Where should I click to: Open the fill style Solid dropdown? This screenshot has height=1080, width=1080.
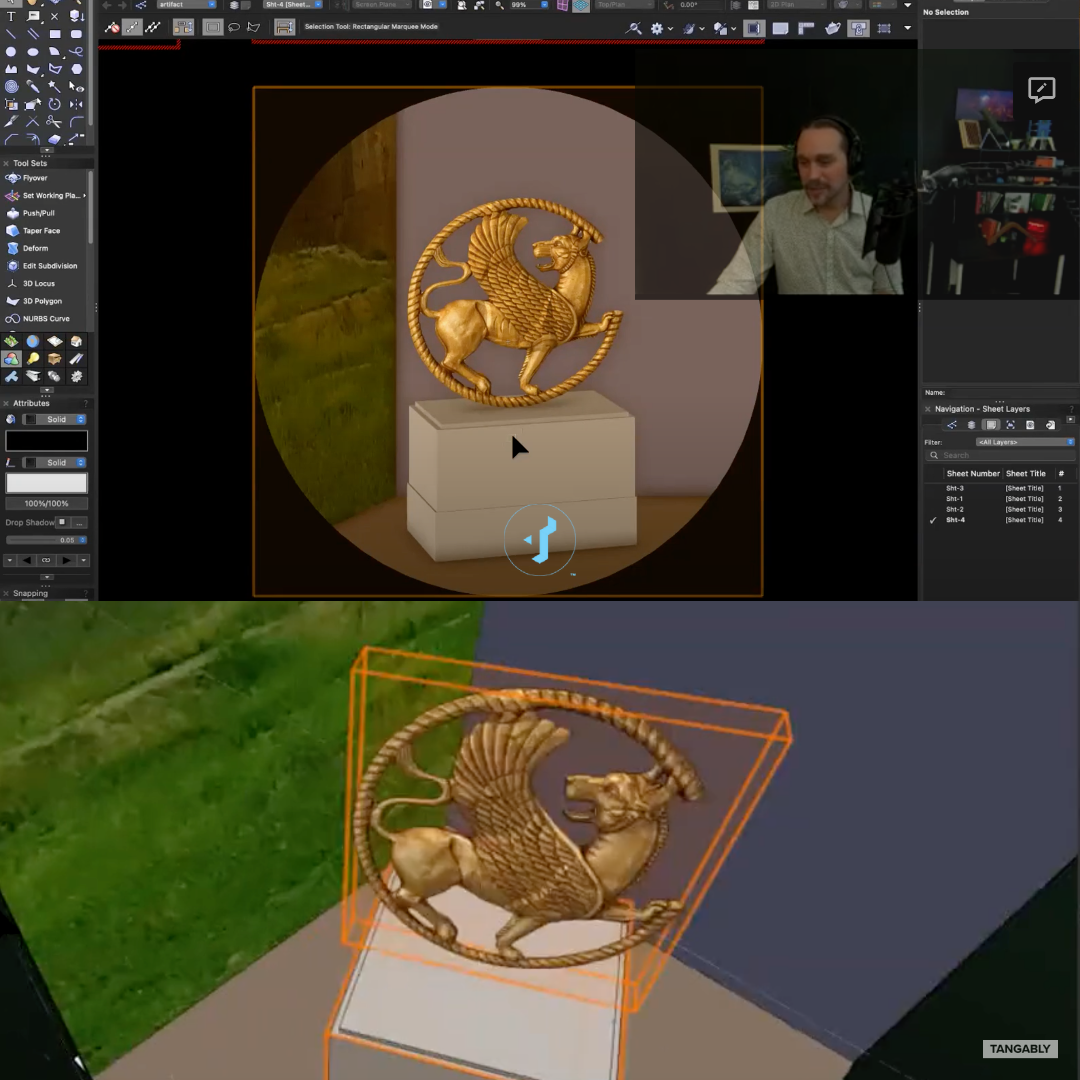tap(54, 419)
